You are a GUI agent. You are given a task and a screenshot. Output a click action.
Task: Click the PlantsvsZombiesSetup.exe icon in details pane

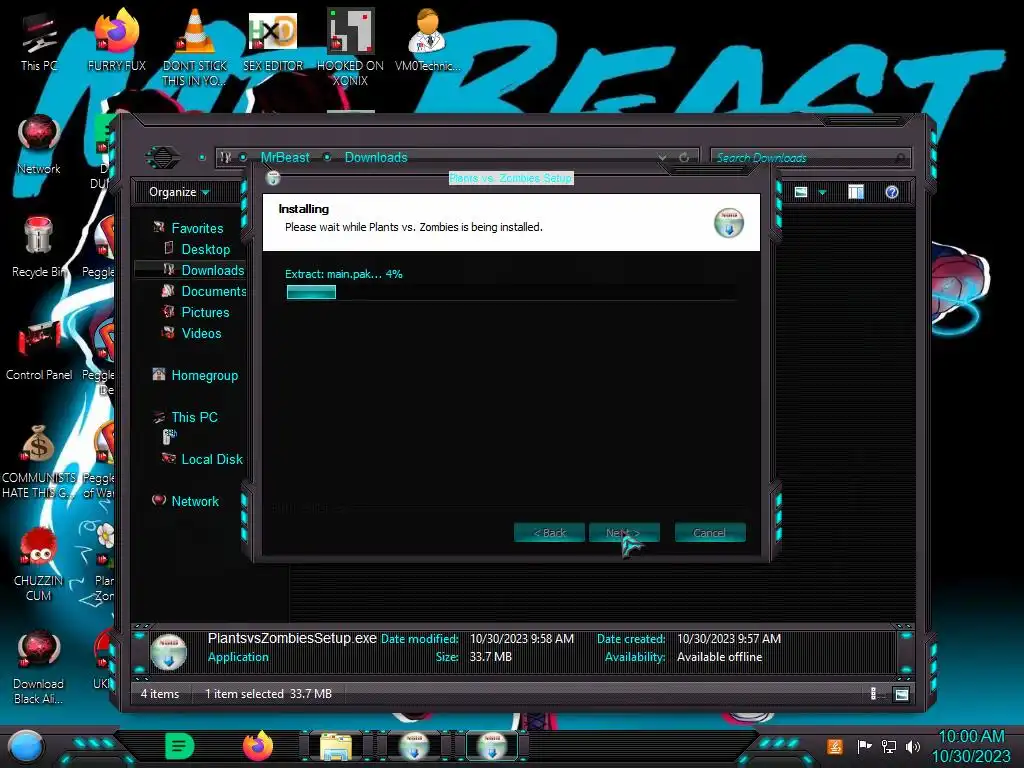click(x=168, y=651)
